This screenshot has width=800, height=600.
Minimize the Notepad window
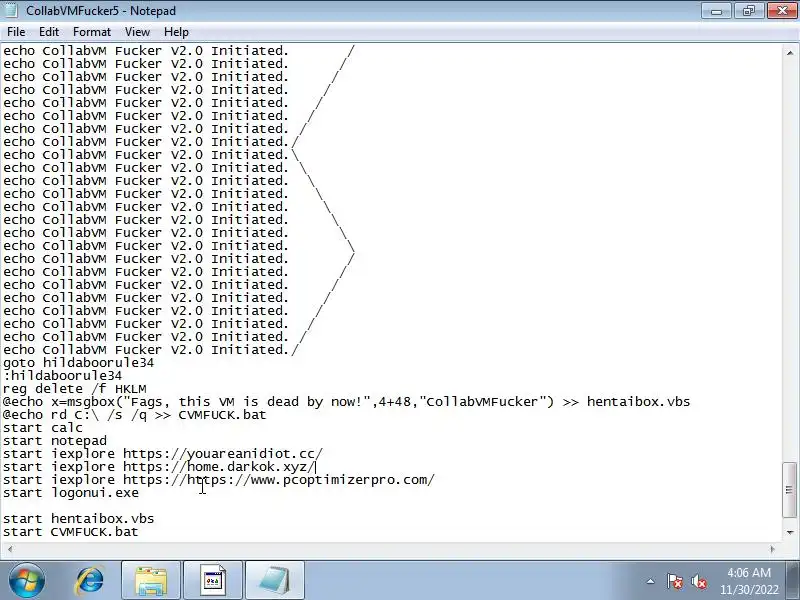tap(716, 10)
